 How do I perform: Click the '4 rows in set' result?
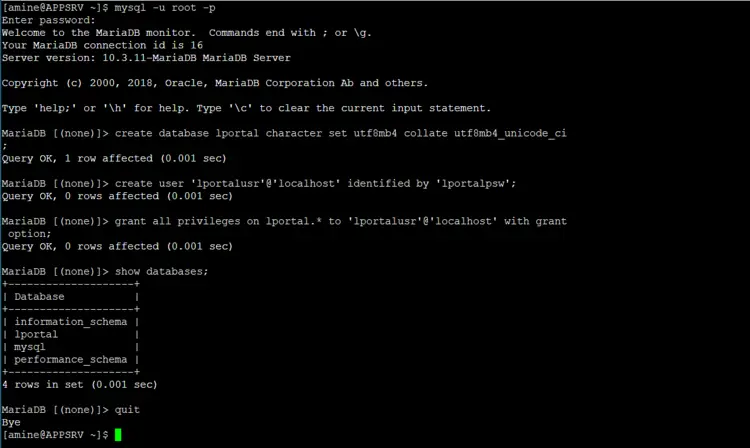tap(79, 384)
